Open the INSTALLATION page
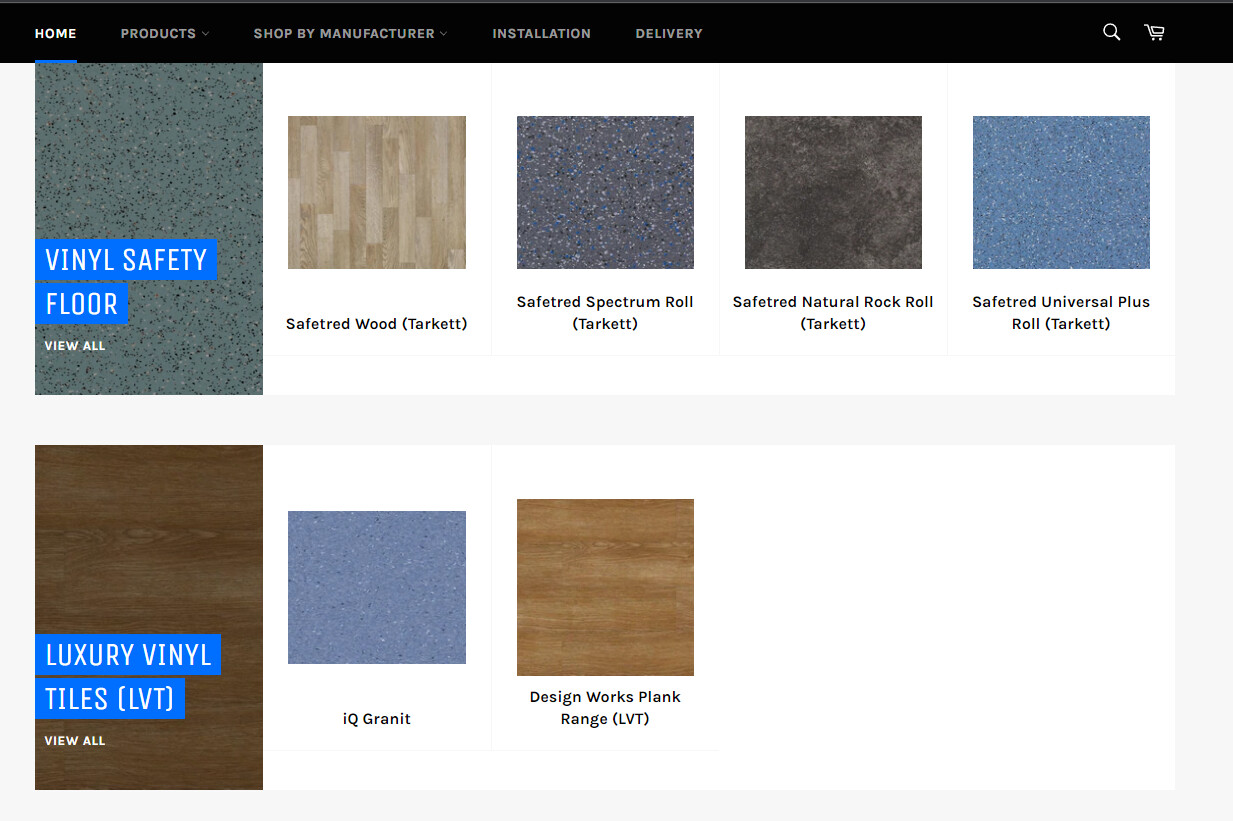 click(541, 33)
